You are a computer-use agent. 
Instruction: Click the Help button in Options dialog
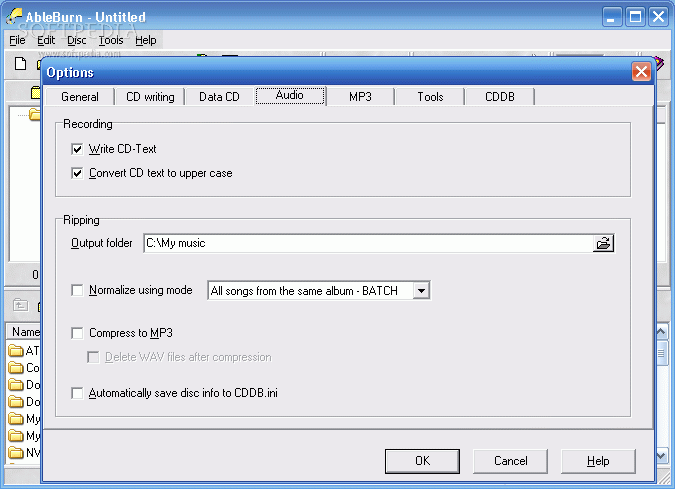[x=598, y=461]
